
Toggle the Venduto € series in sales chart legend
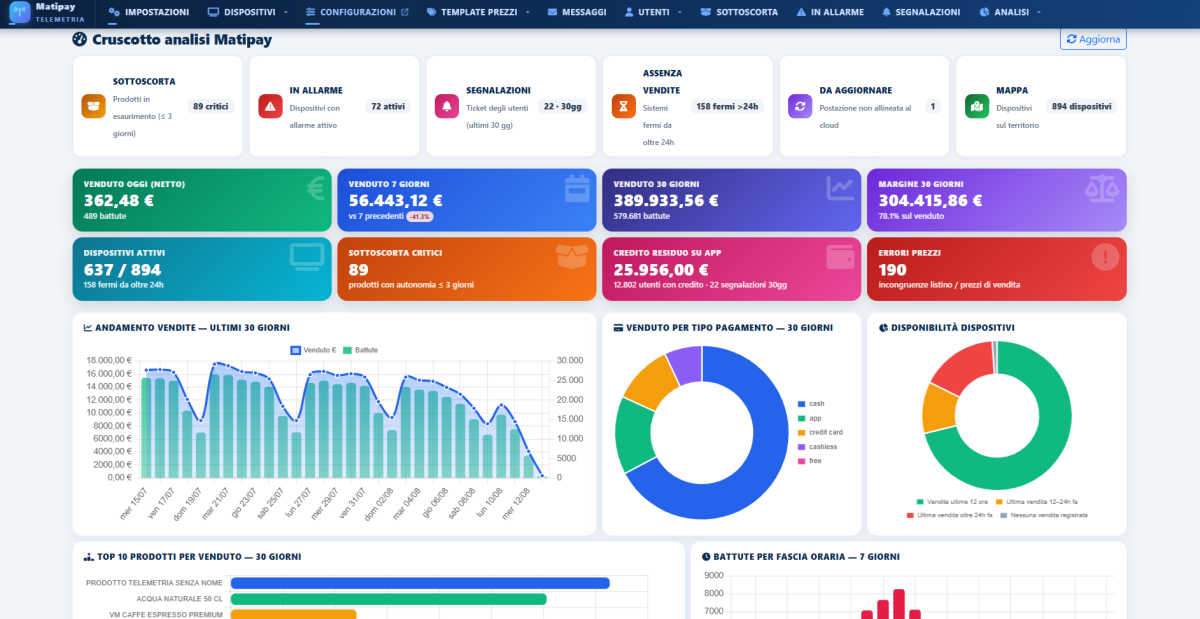312,350
